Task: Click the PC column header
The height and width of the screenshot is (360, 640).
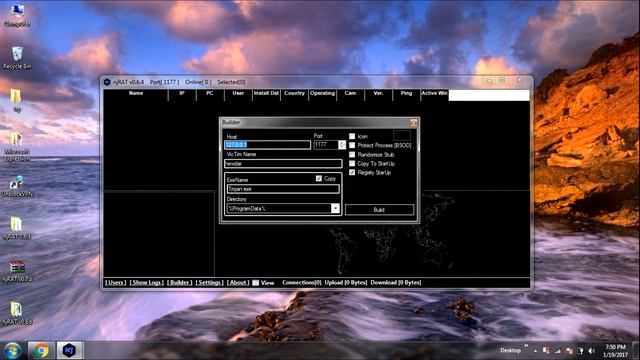Action: (210, 93)
